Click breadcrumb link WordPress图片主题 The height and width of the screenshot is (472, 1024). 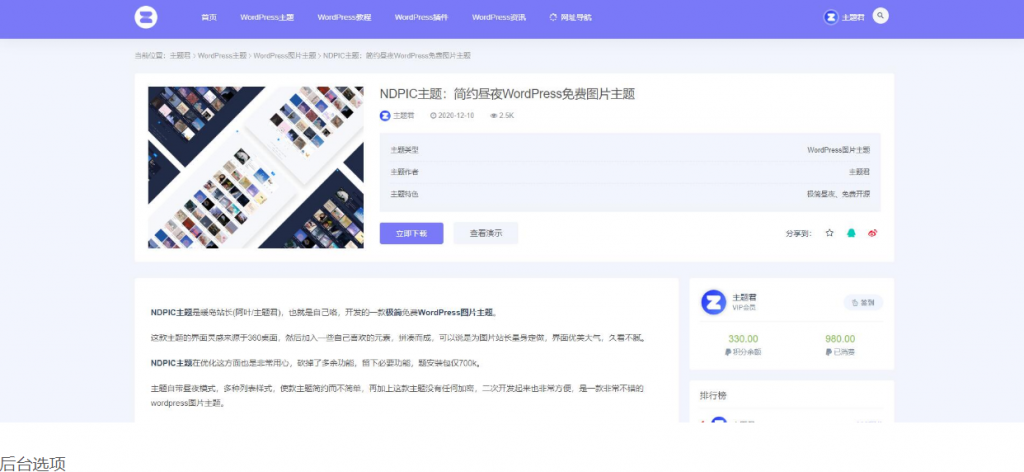pos(285,55)
